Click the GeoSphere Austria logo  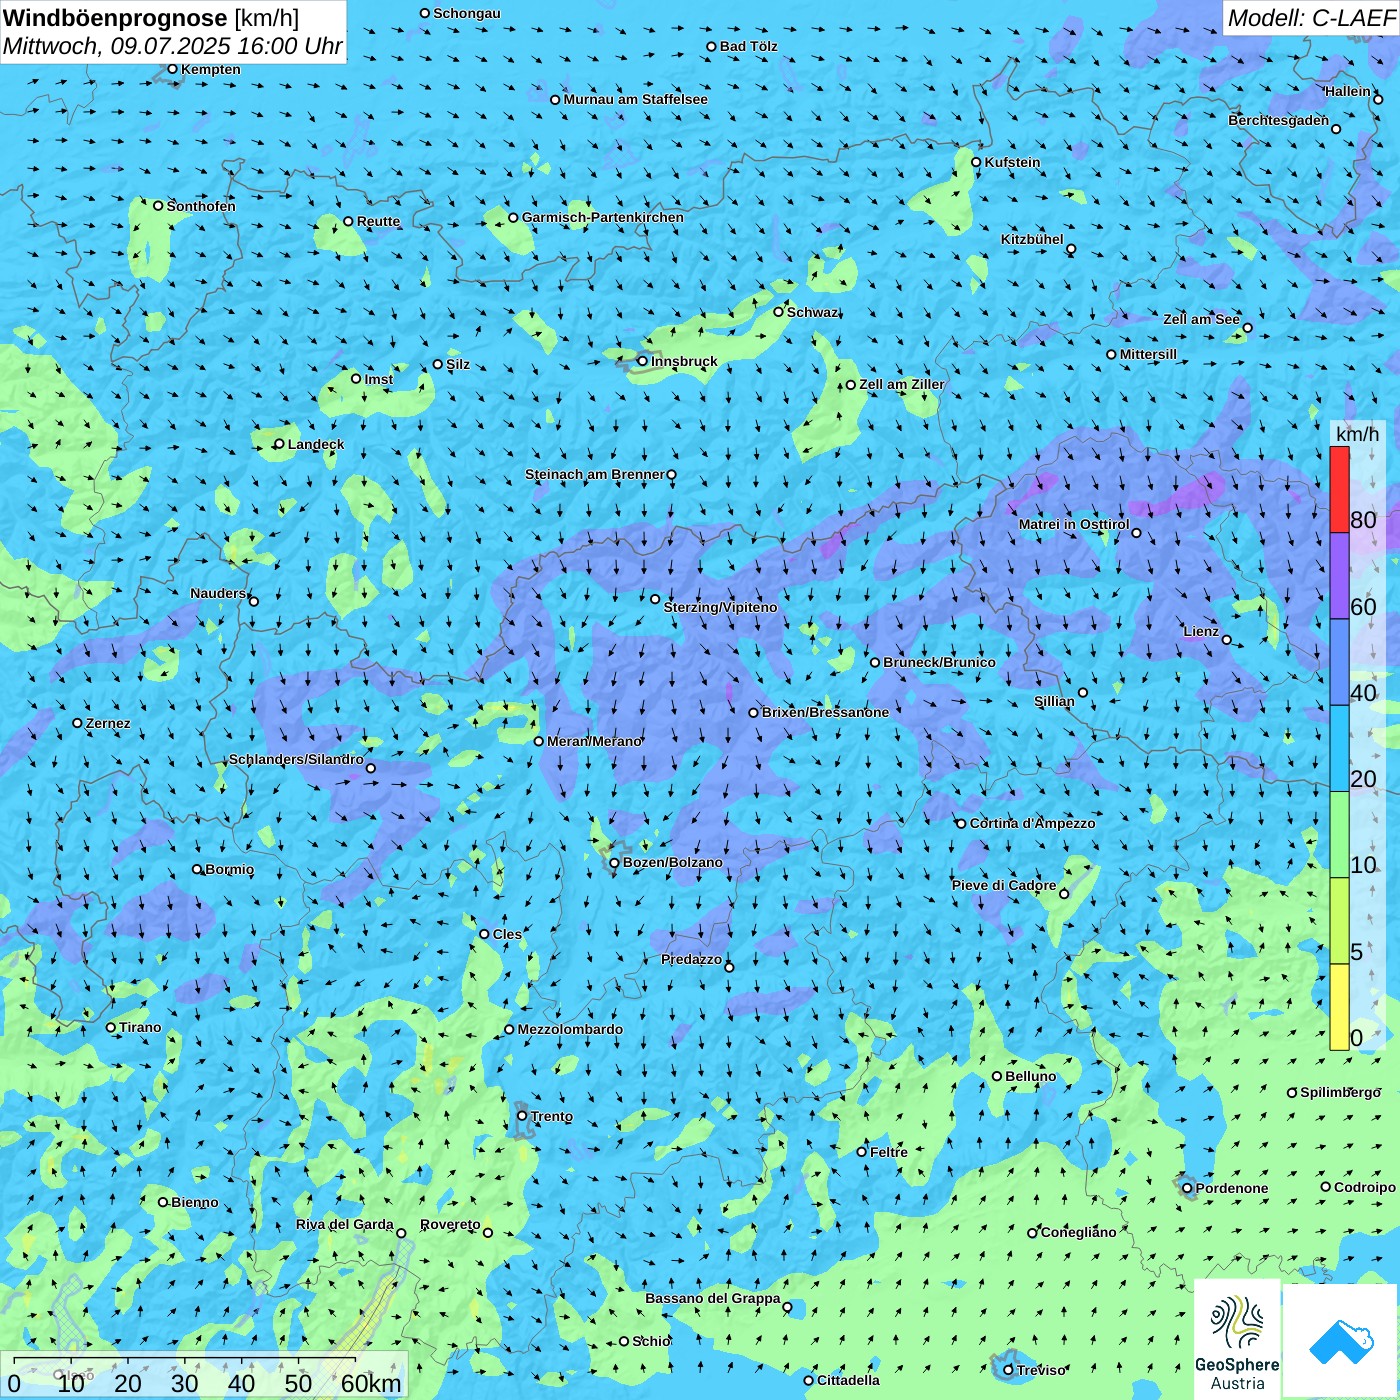point(1237,1339)
